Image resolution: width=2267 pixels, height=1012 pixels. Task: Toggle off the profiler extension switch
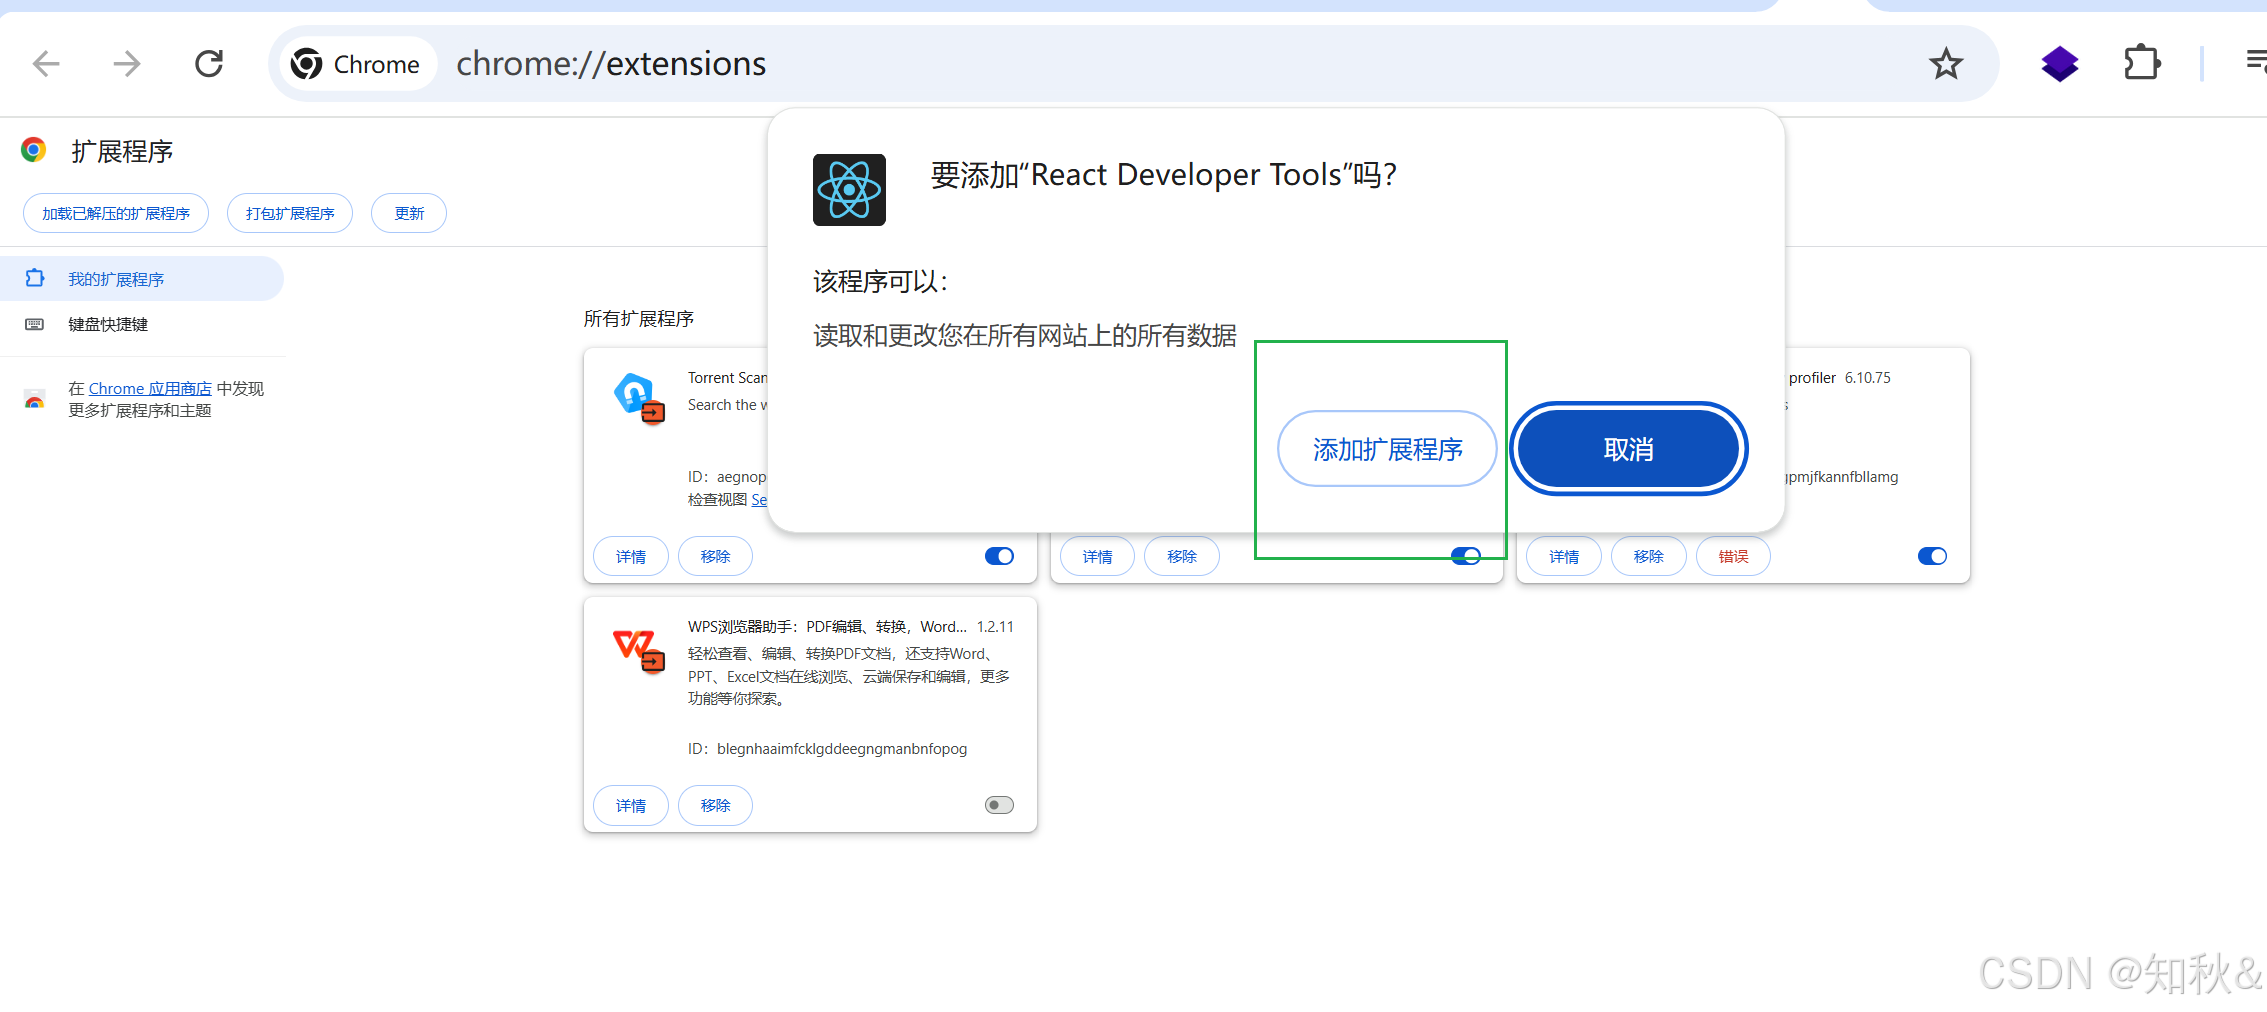click(x=1932, y=556)
